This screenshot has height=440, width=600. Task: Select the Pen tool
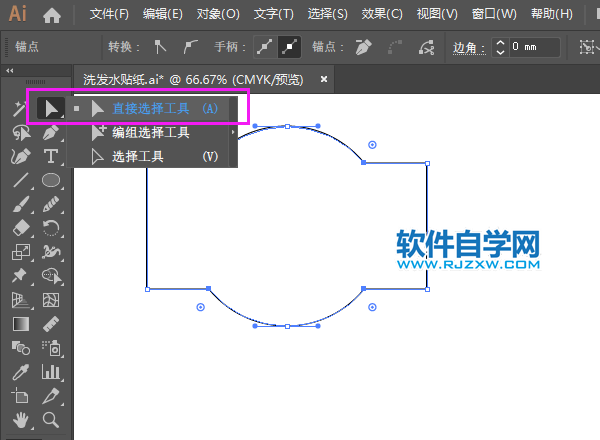click(51, 133)
